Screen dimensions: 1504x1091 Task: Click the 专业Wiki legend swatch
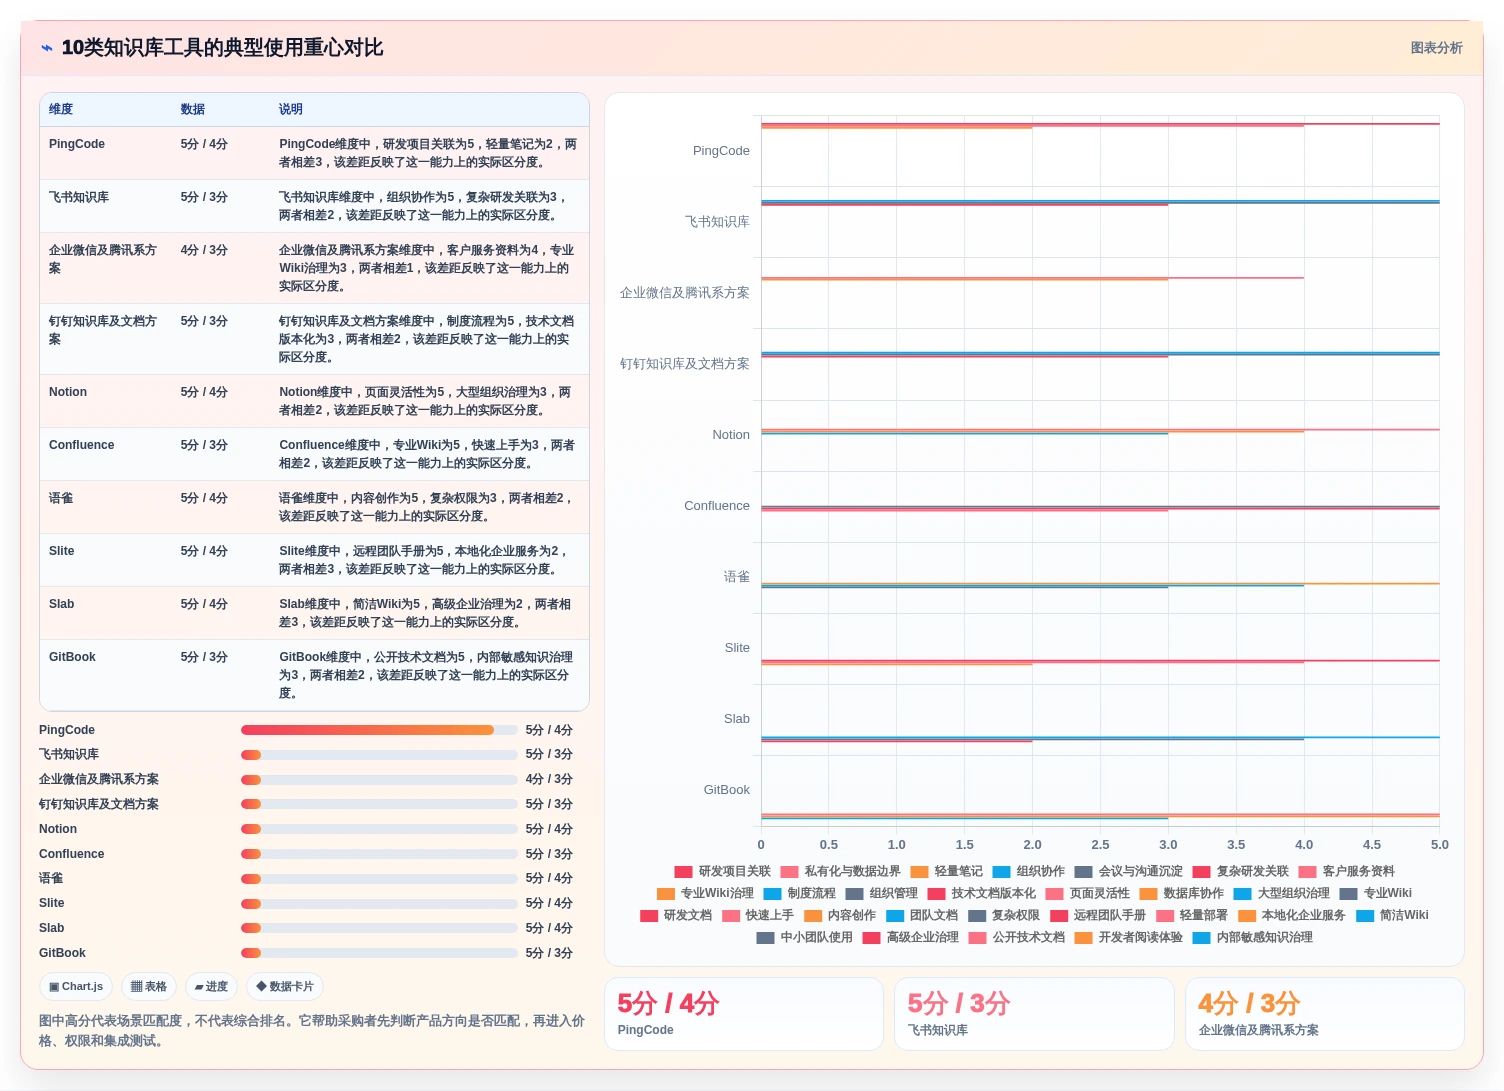[x=1349, y=893]
